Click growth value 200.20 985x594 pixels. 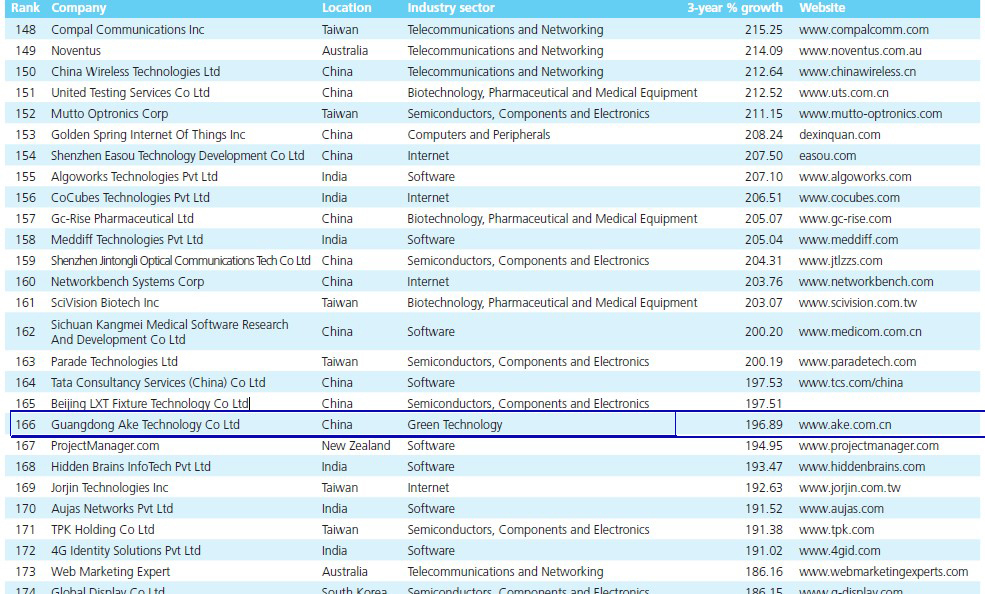click(x=764, y=332)
